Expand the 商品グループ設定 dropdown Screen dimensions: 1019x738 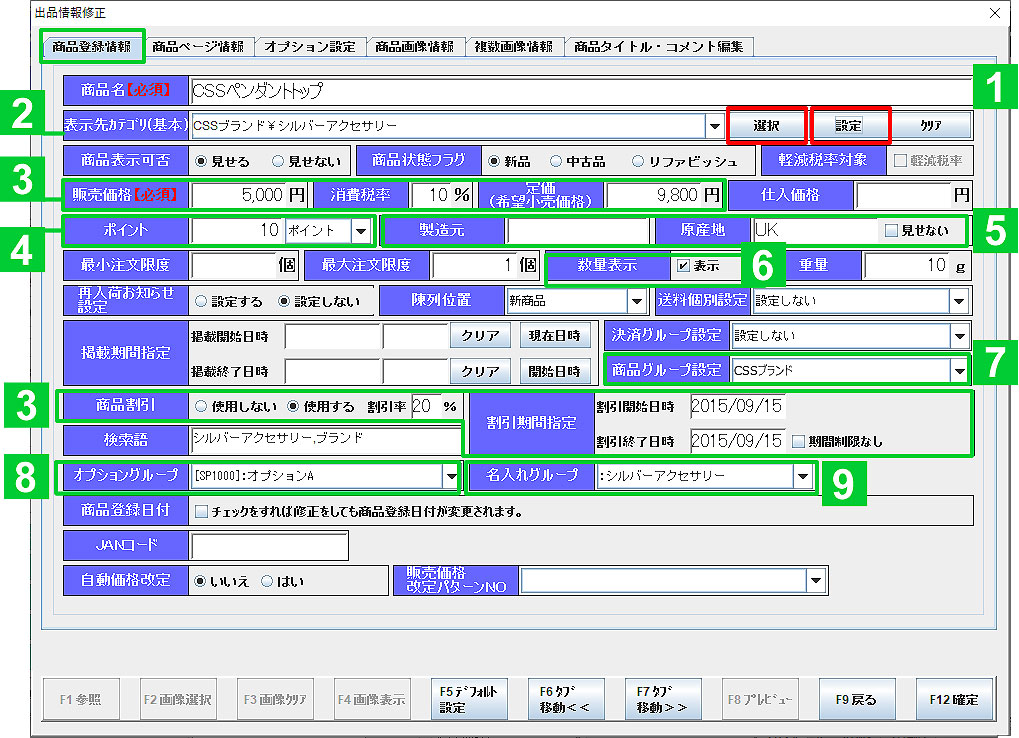pyautogui.click(x=959, y=371)
